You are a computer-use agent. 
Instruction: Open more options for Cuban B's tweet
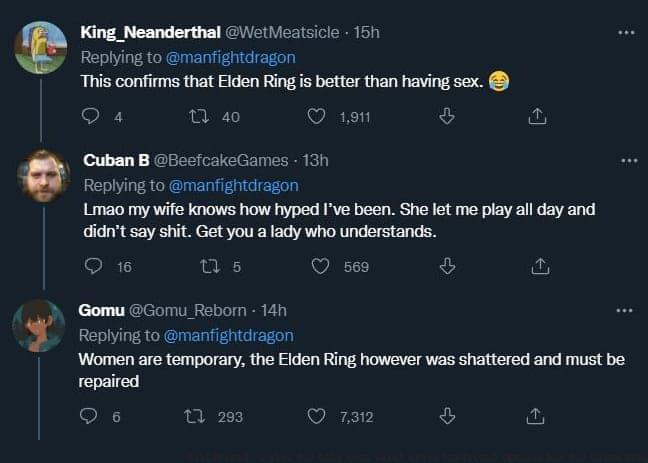click(627, 161)
